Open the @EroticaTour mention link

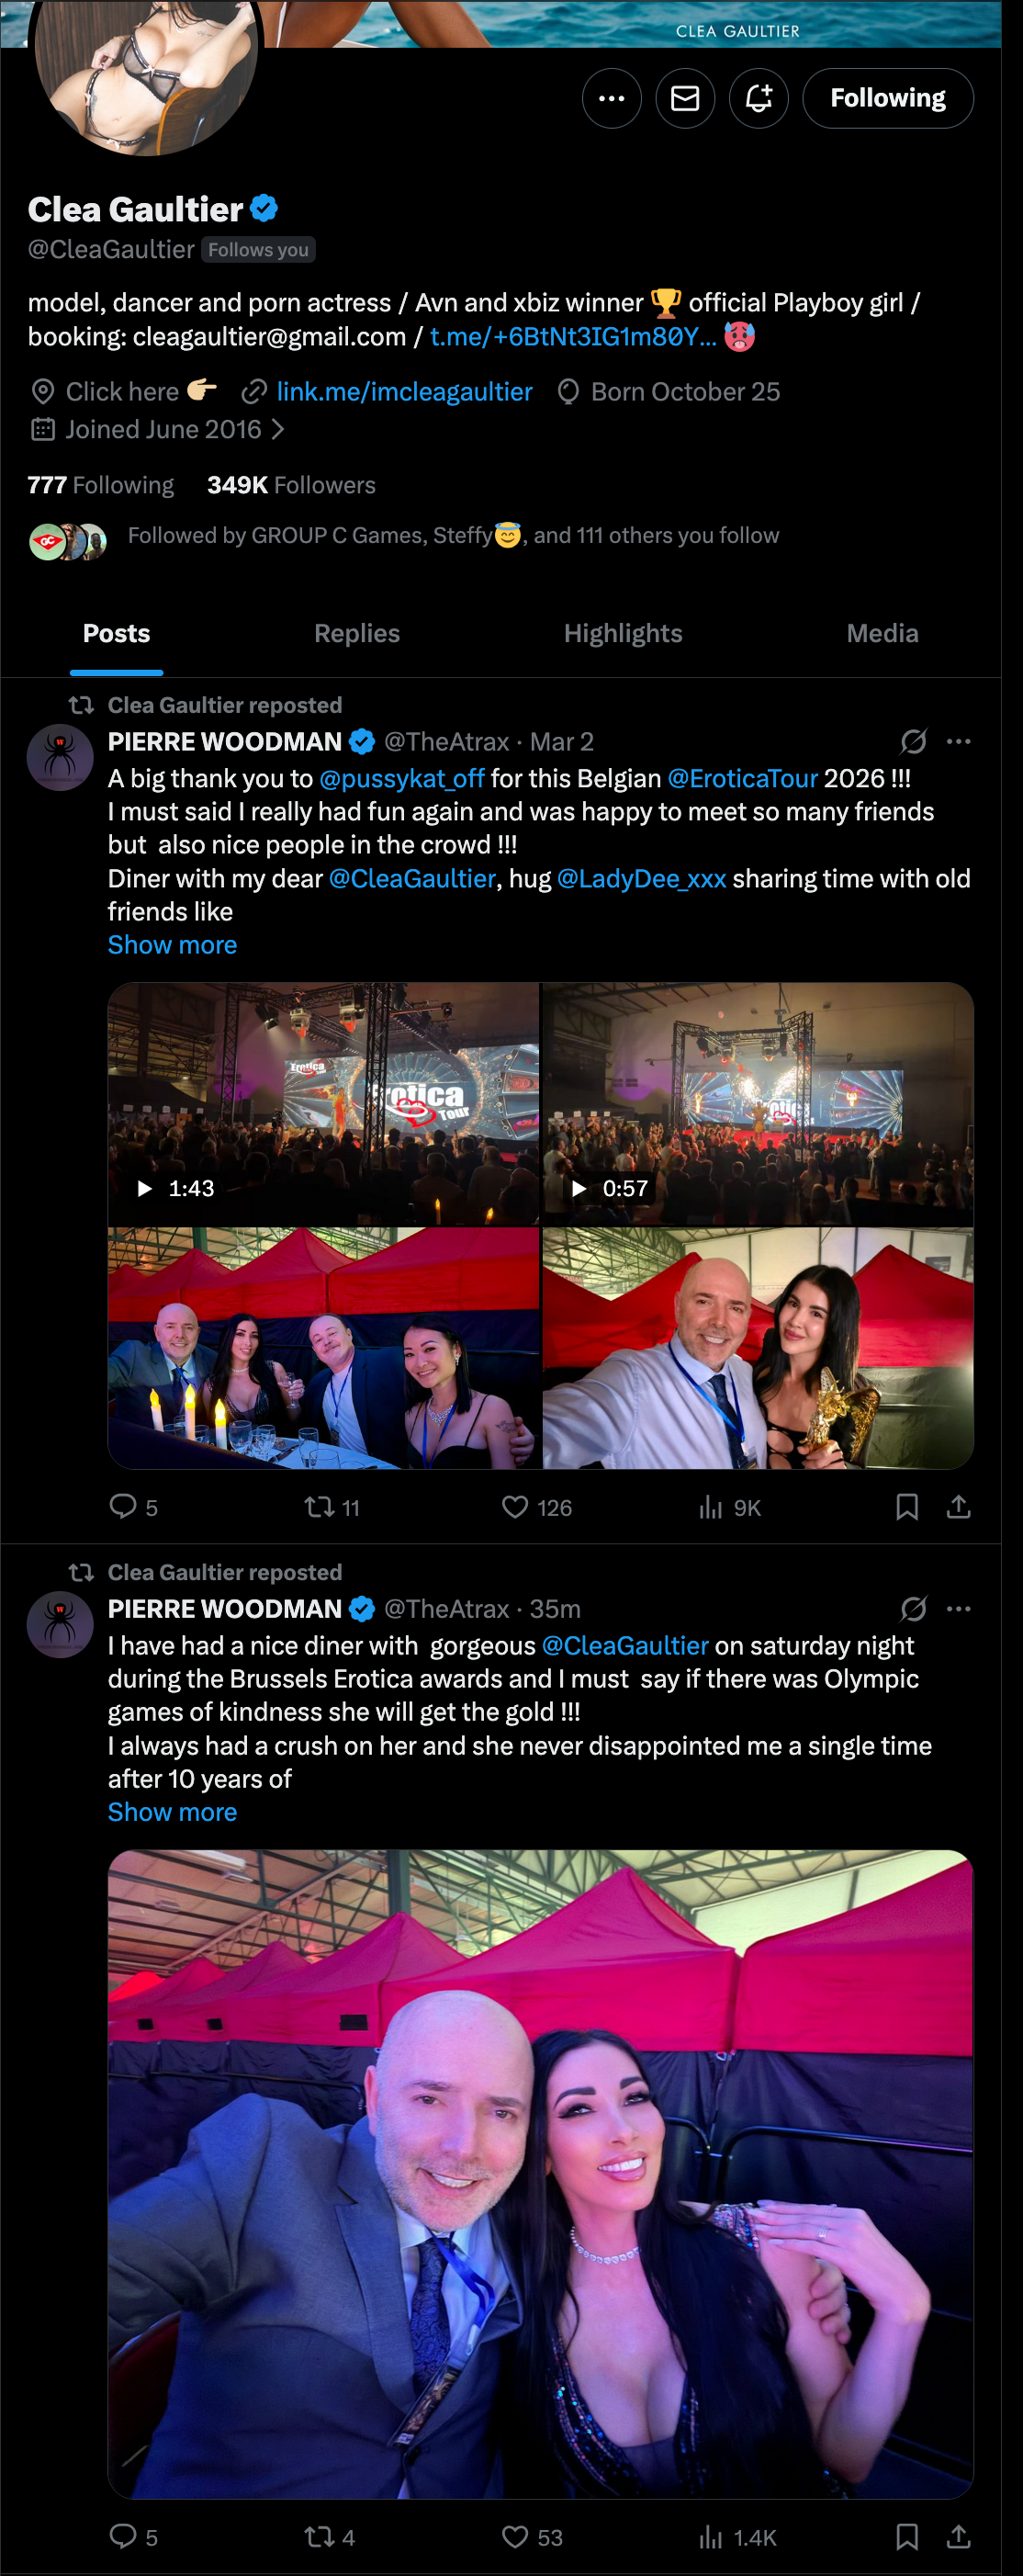click(742, 778)
